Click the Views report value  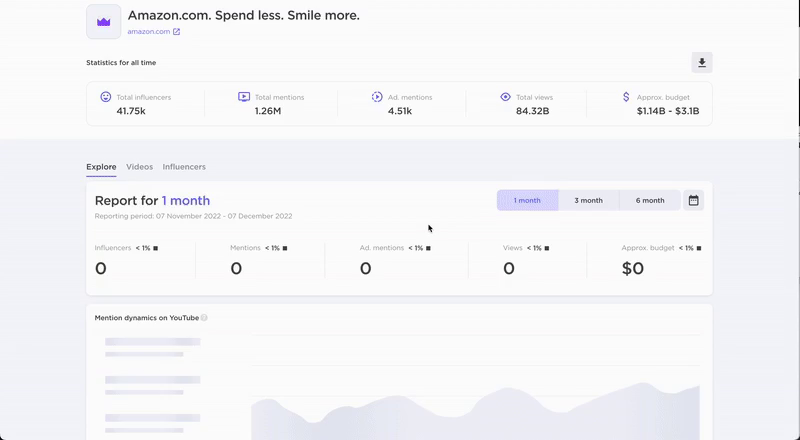(509, 268)
